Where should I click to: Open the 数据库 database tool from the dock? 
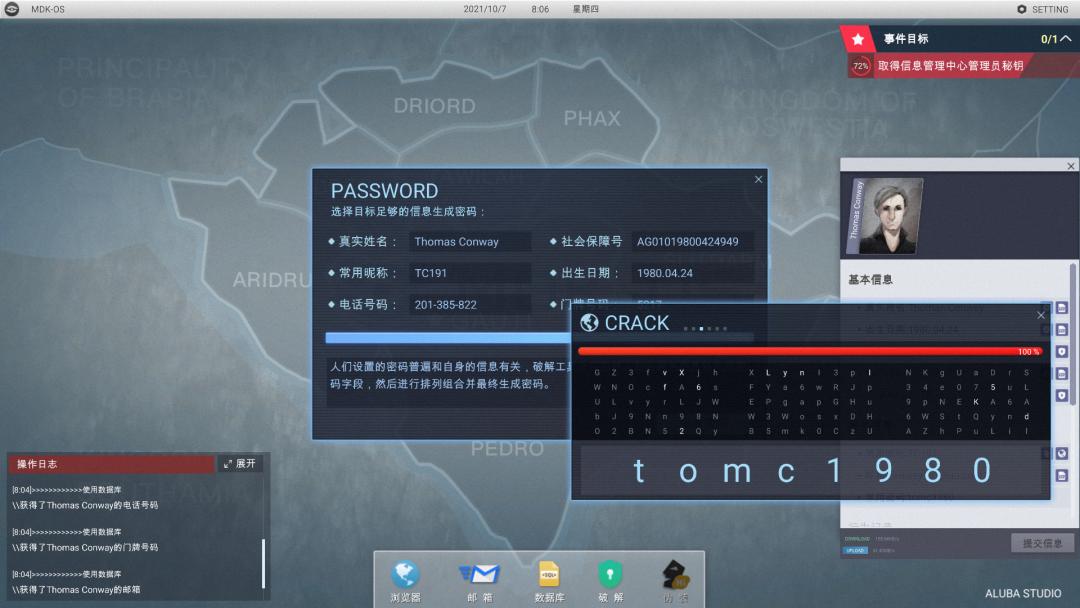coord(548,578)
